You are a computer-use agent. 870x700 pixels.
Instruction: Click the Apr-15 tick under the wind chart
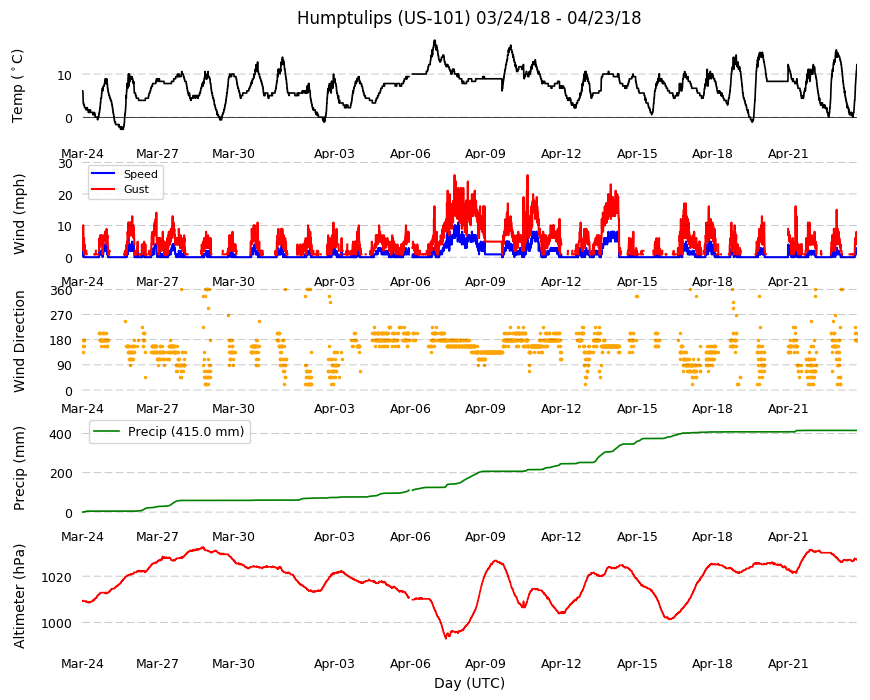click(637, 281)
